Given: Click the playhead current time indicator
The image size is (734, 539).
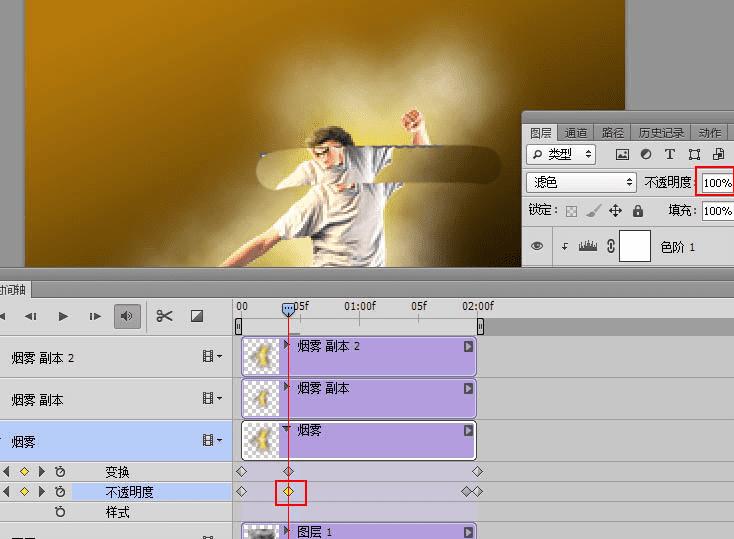Looking at the screenshot, I should [x=288, y=310].
